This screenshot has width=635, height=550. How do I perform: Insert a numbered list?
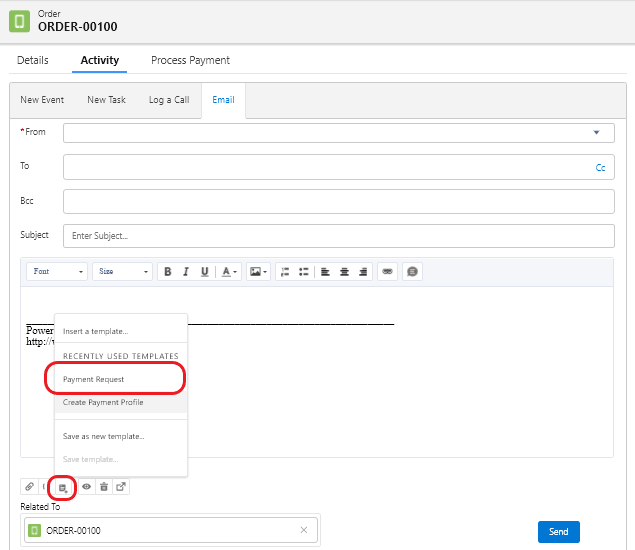point(285,272)
